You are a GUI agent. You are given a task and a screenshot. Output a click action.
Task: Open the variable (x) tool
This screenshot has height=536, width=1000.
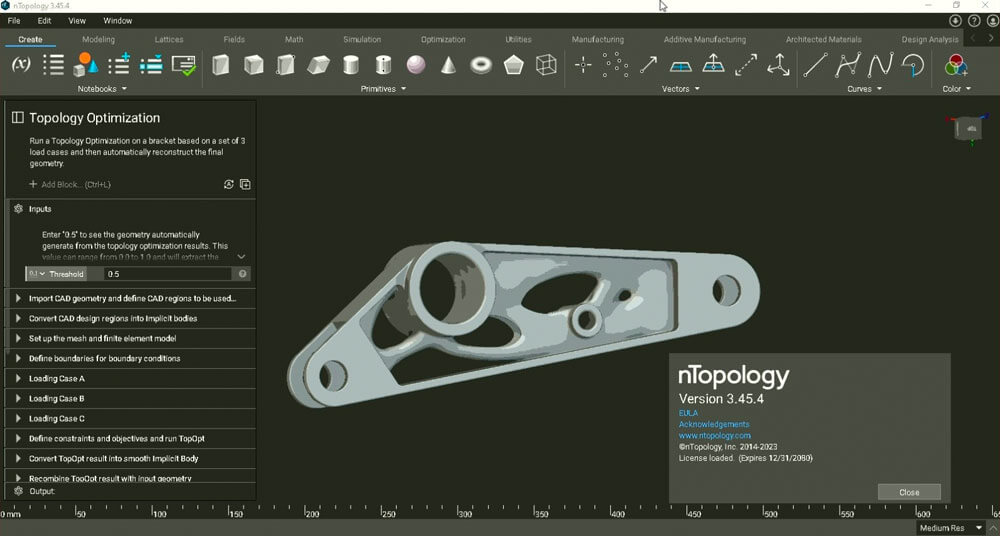(x=22, y=64)
